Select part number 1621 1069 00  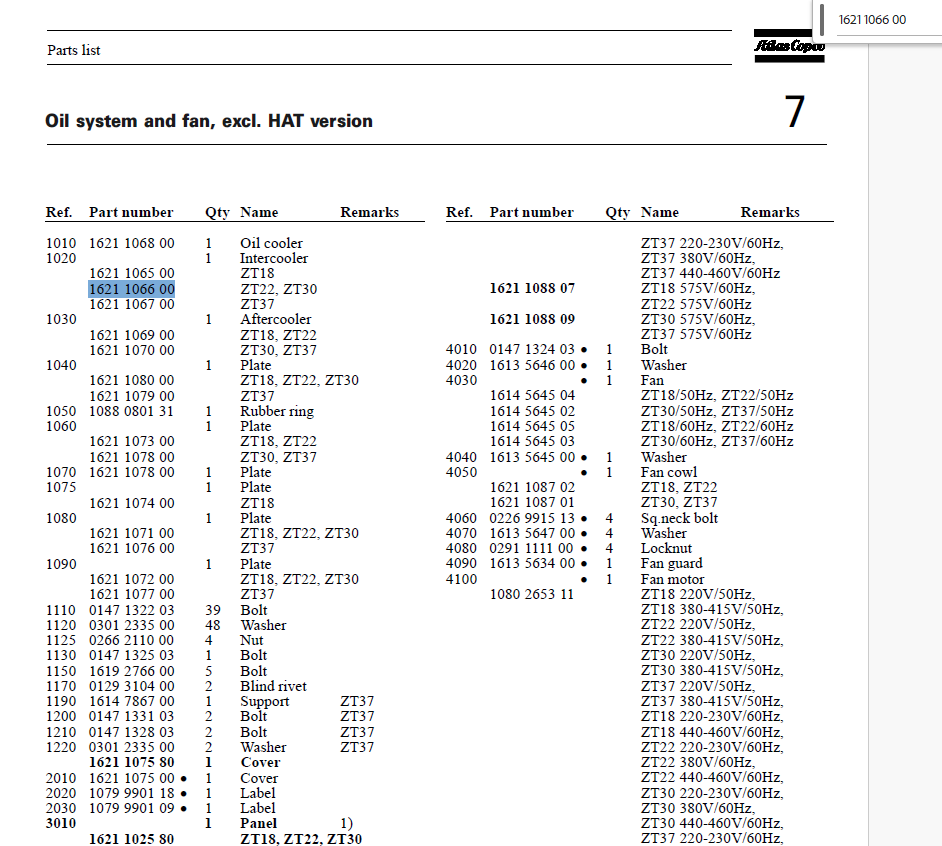(x=132, y=335)
